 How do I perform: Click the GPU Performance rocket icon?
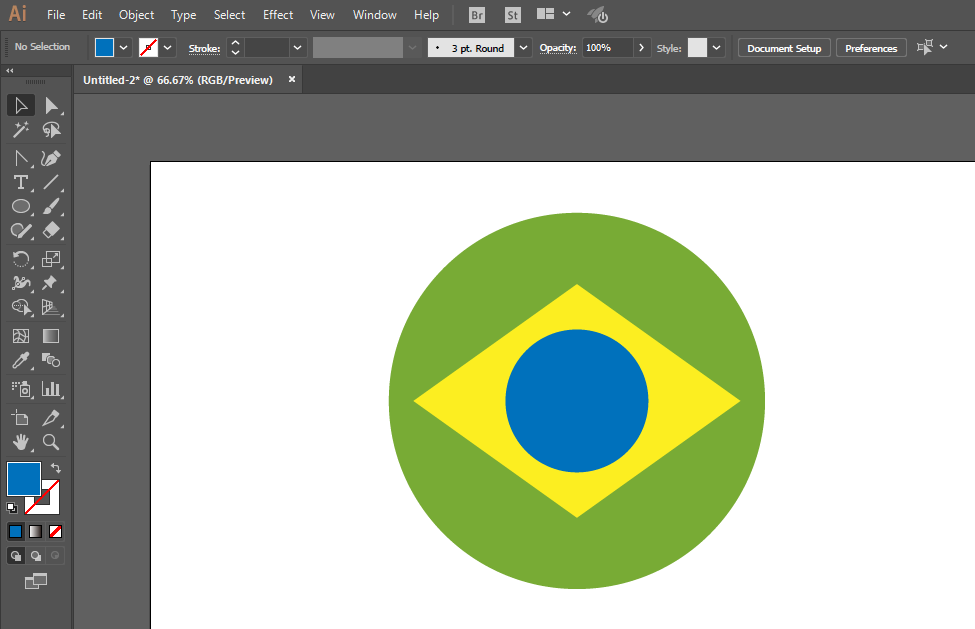[598, 15]
